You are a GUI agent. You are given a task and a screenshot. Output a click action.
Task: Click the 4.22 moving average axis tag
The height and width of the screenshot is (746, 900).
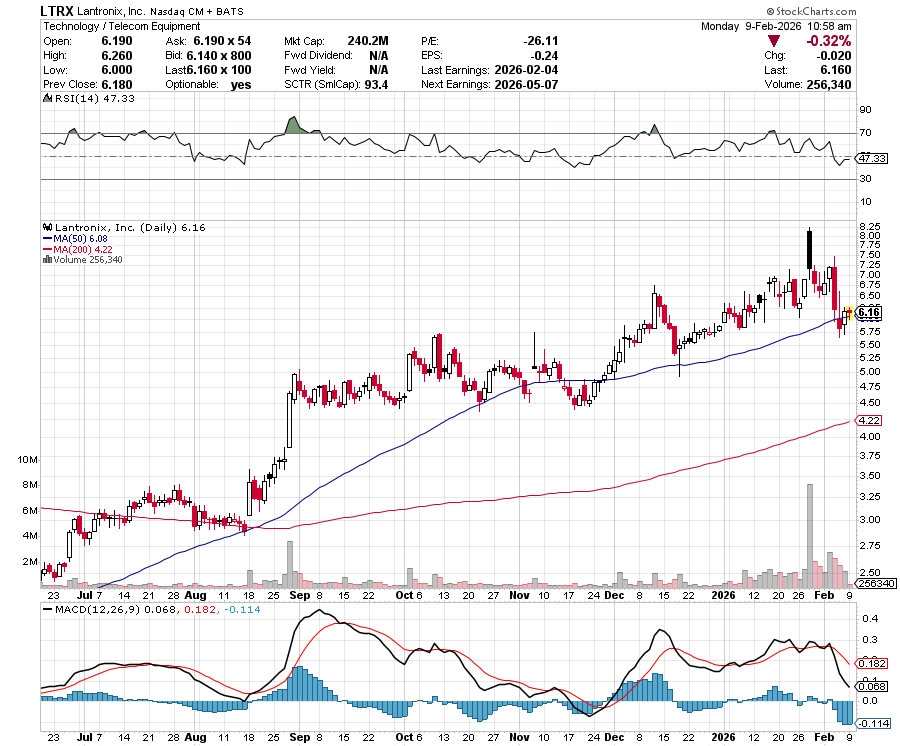(x=869, y=421)
